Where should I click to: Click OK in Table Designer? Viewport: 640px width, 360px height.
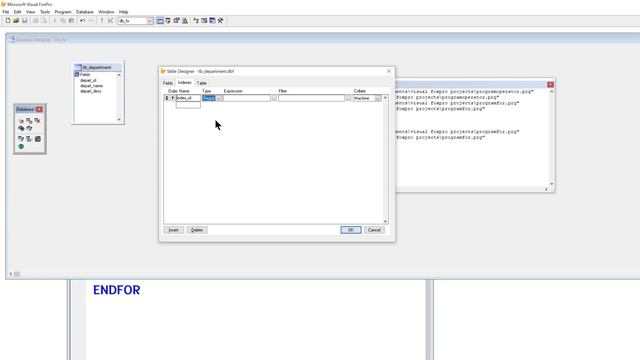tap(351, 230)
